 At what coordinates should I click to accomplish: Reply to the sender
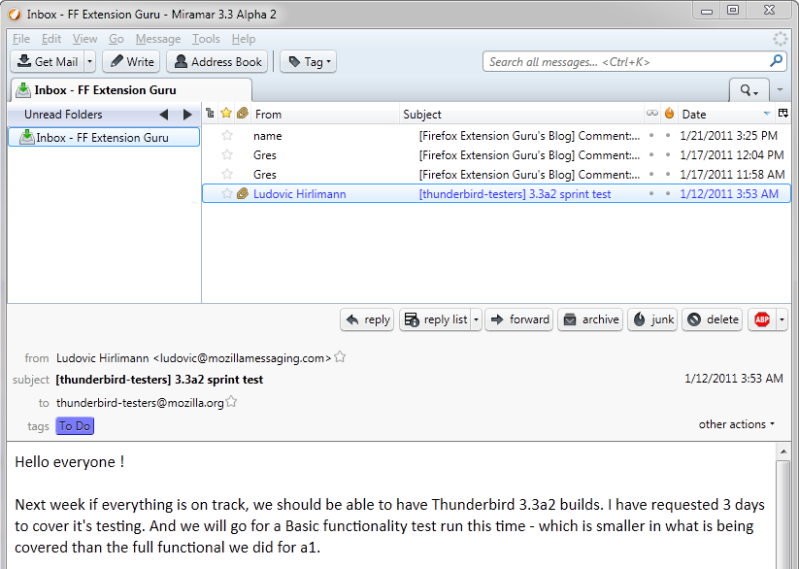(x=367, y=320)
